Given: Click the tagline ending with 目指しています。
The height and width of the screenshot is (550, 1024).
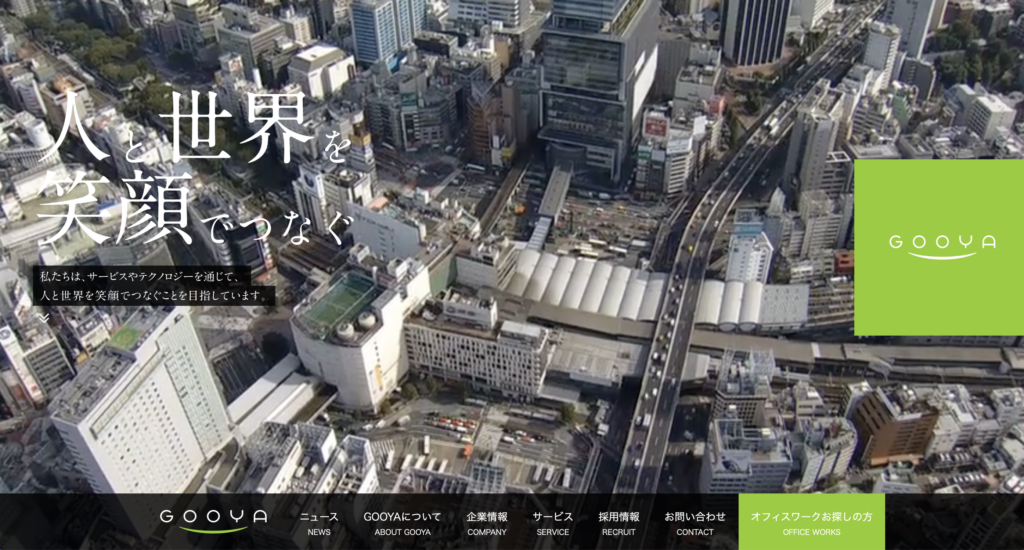Looking at the screenshot, I should click(154, 296).
